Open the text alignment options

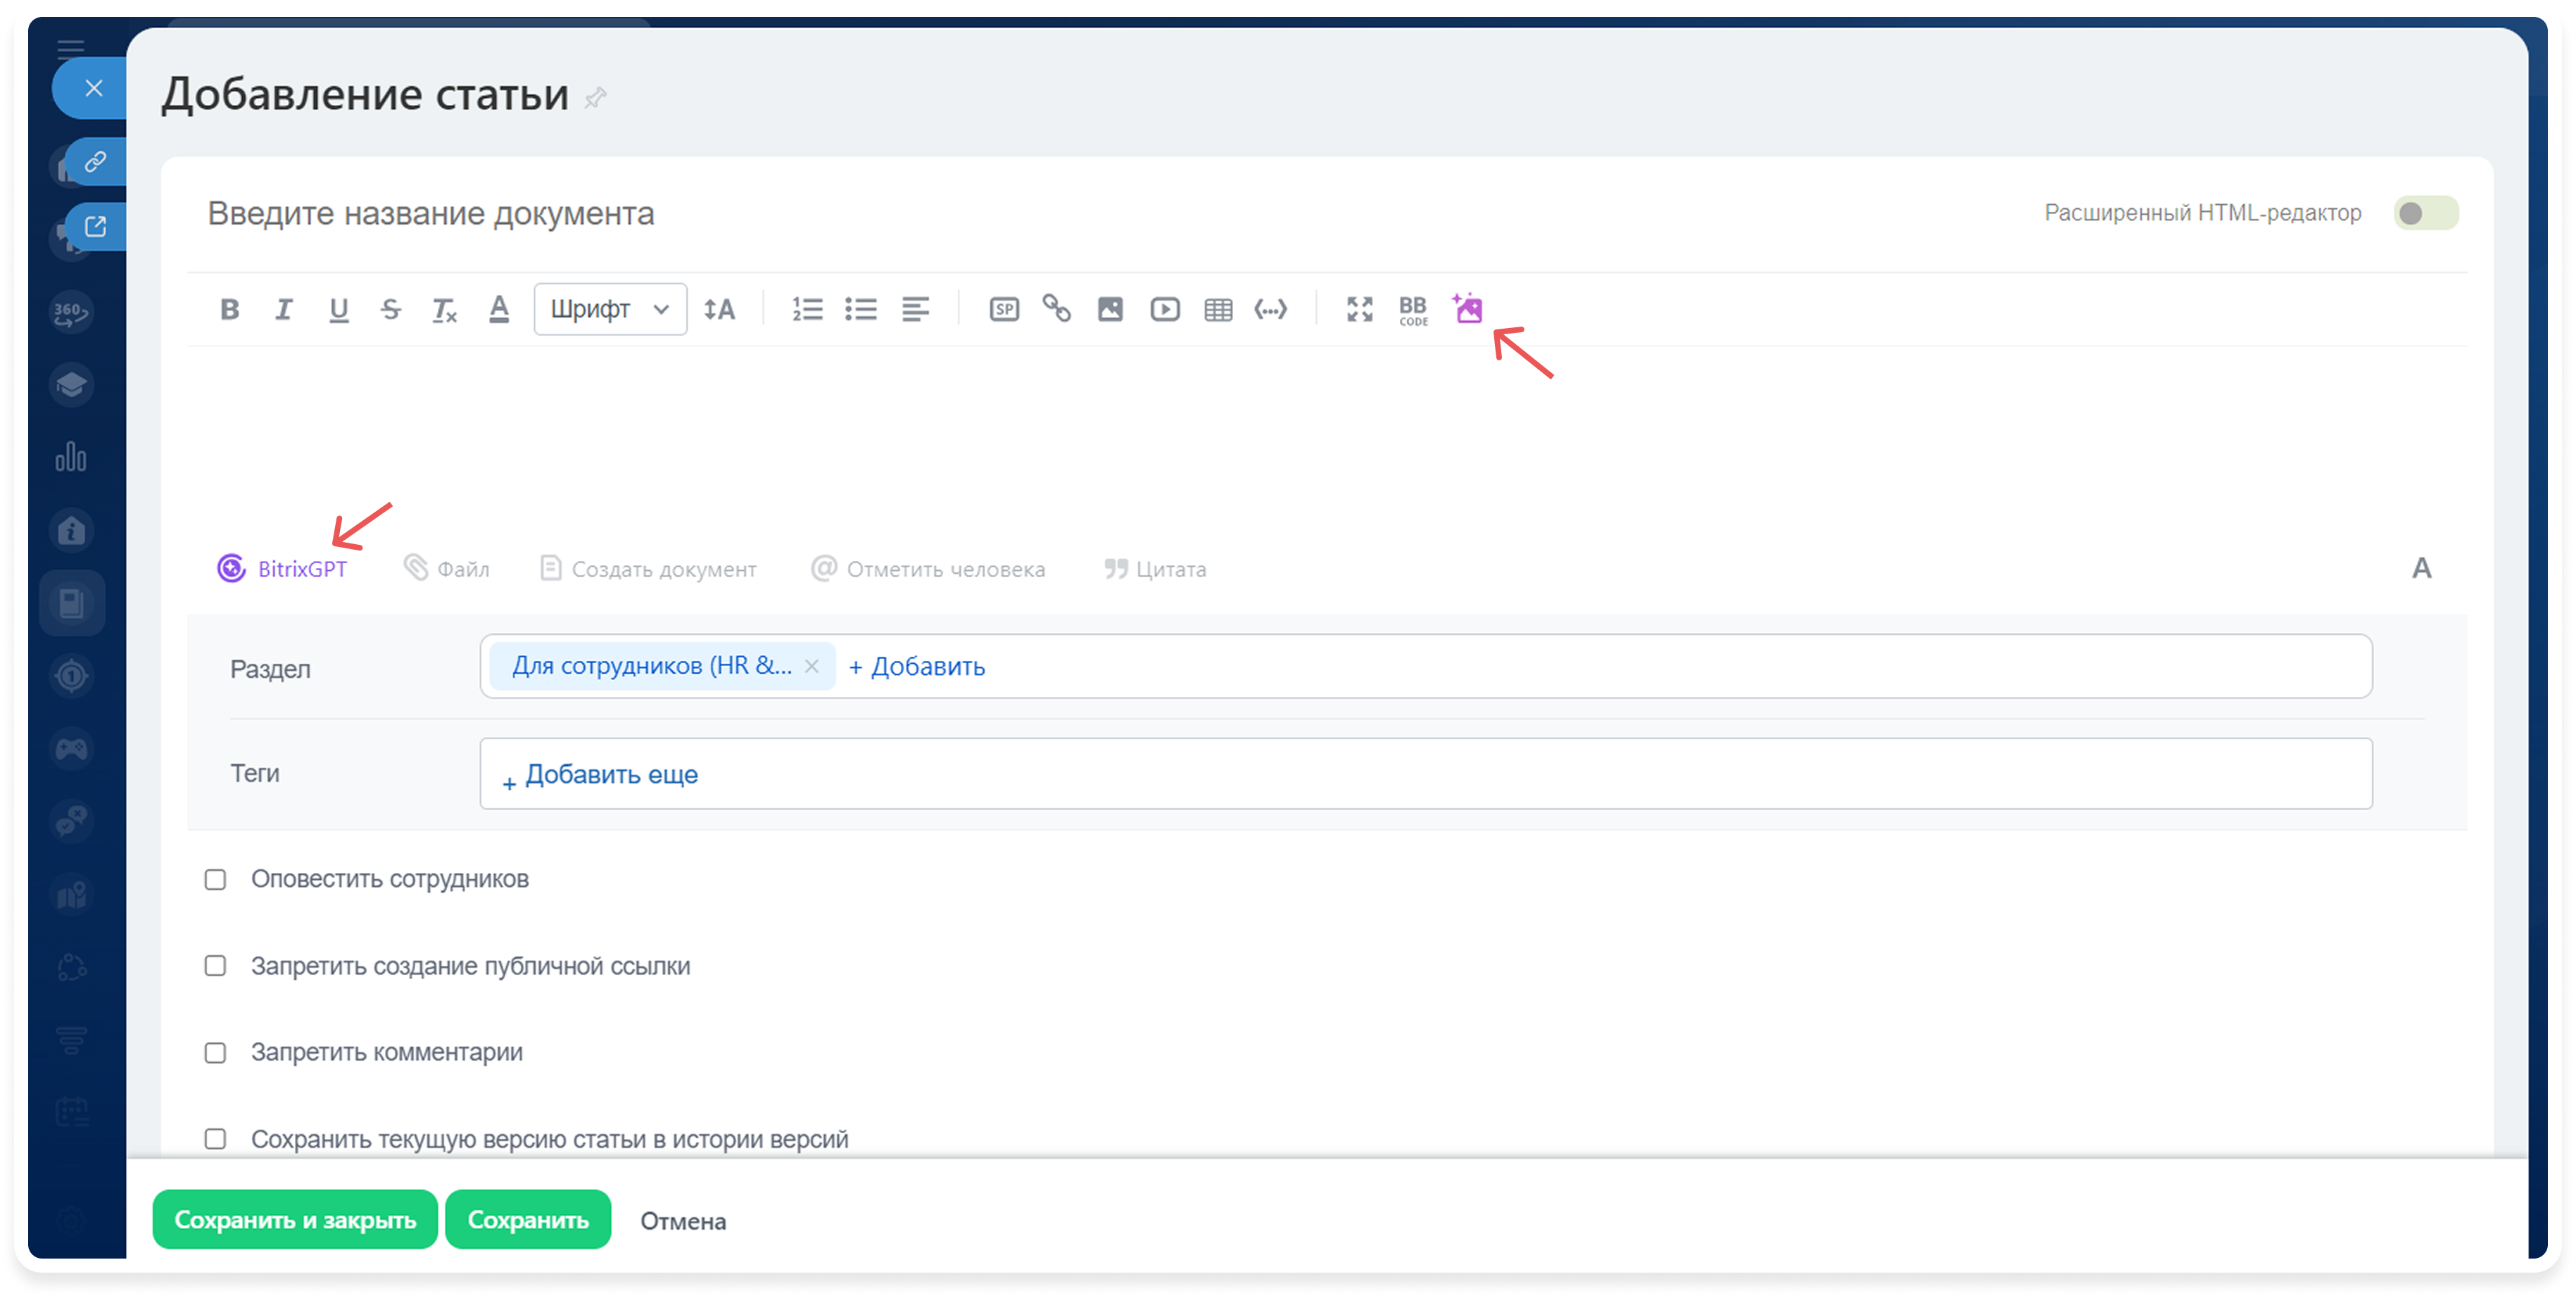(915, 309)
